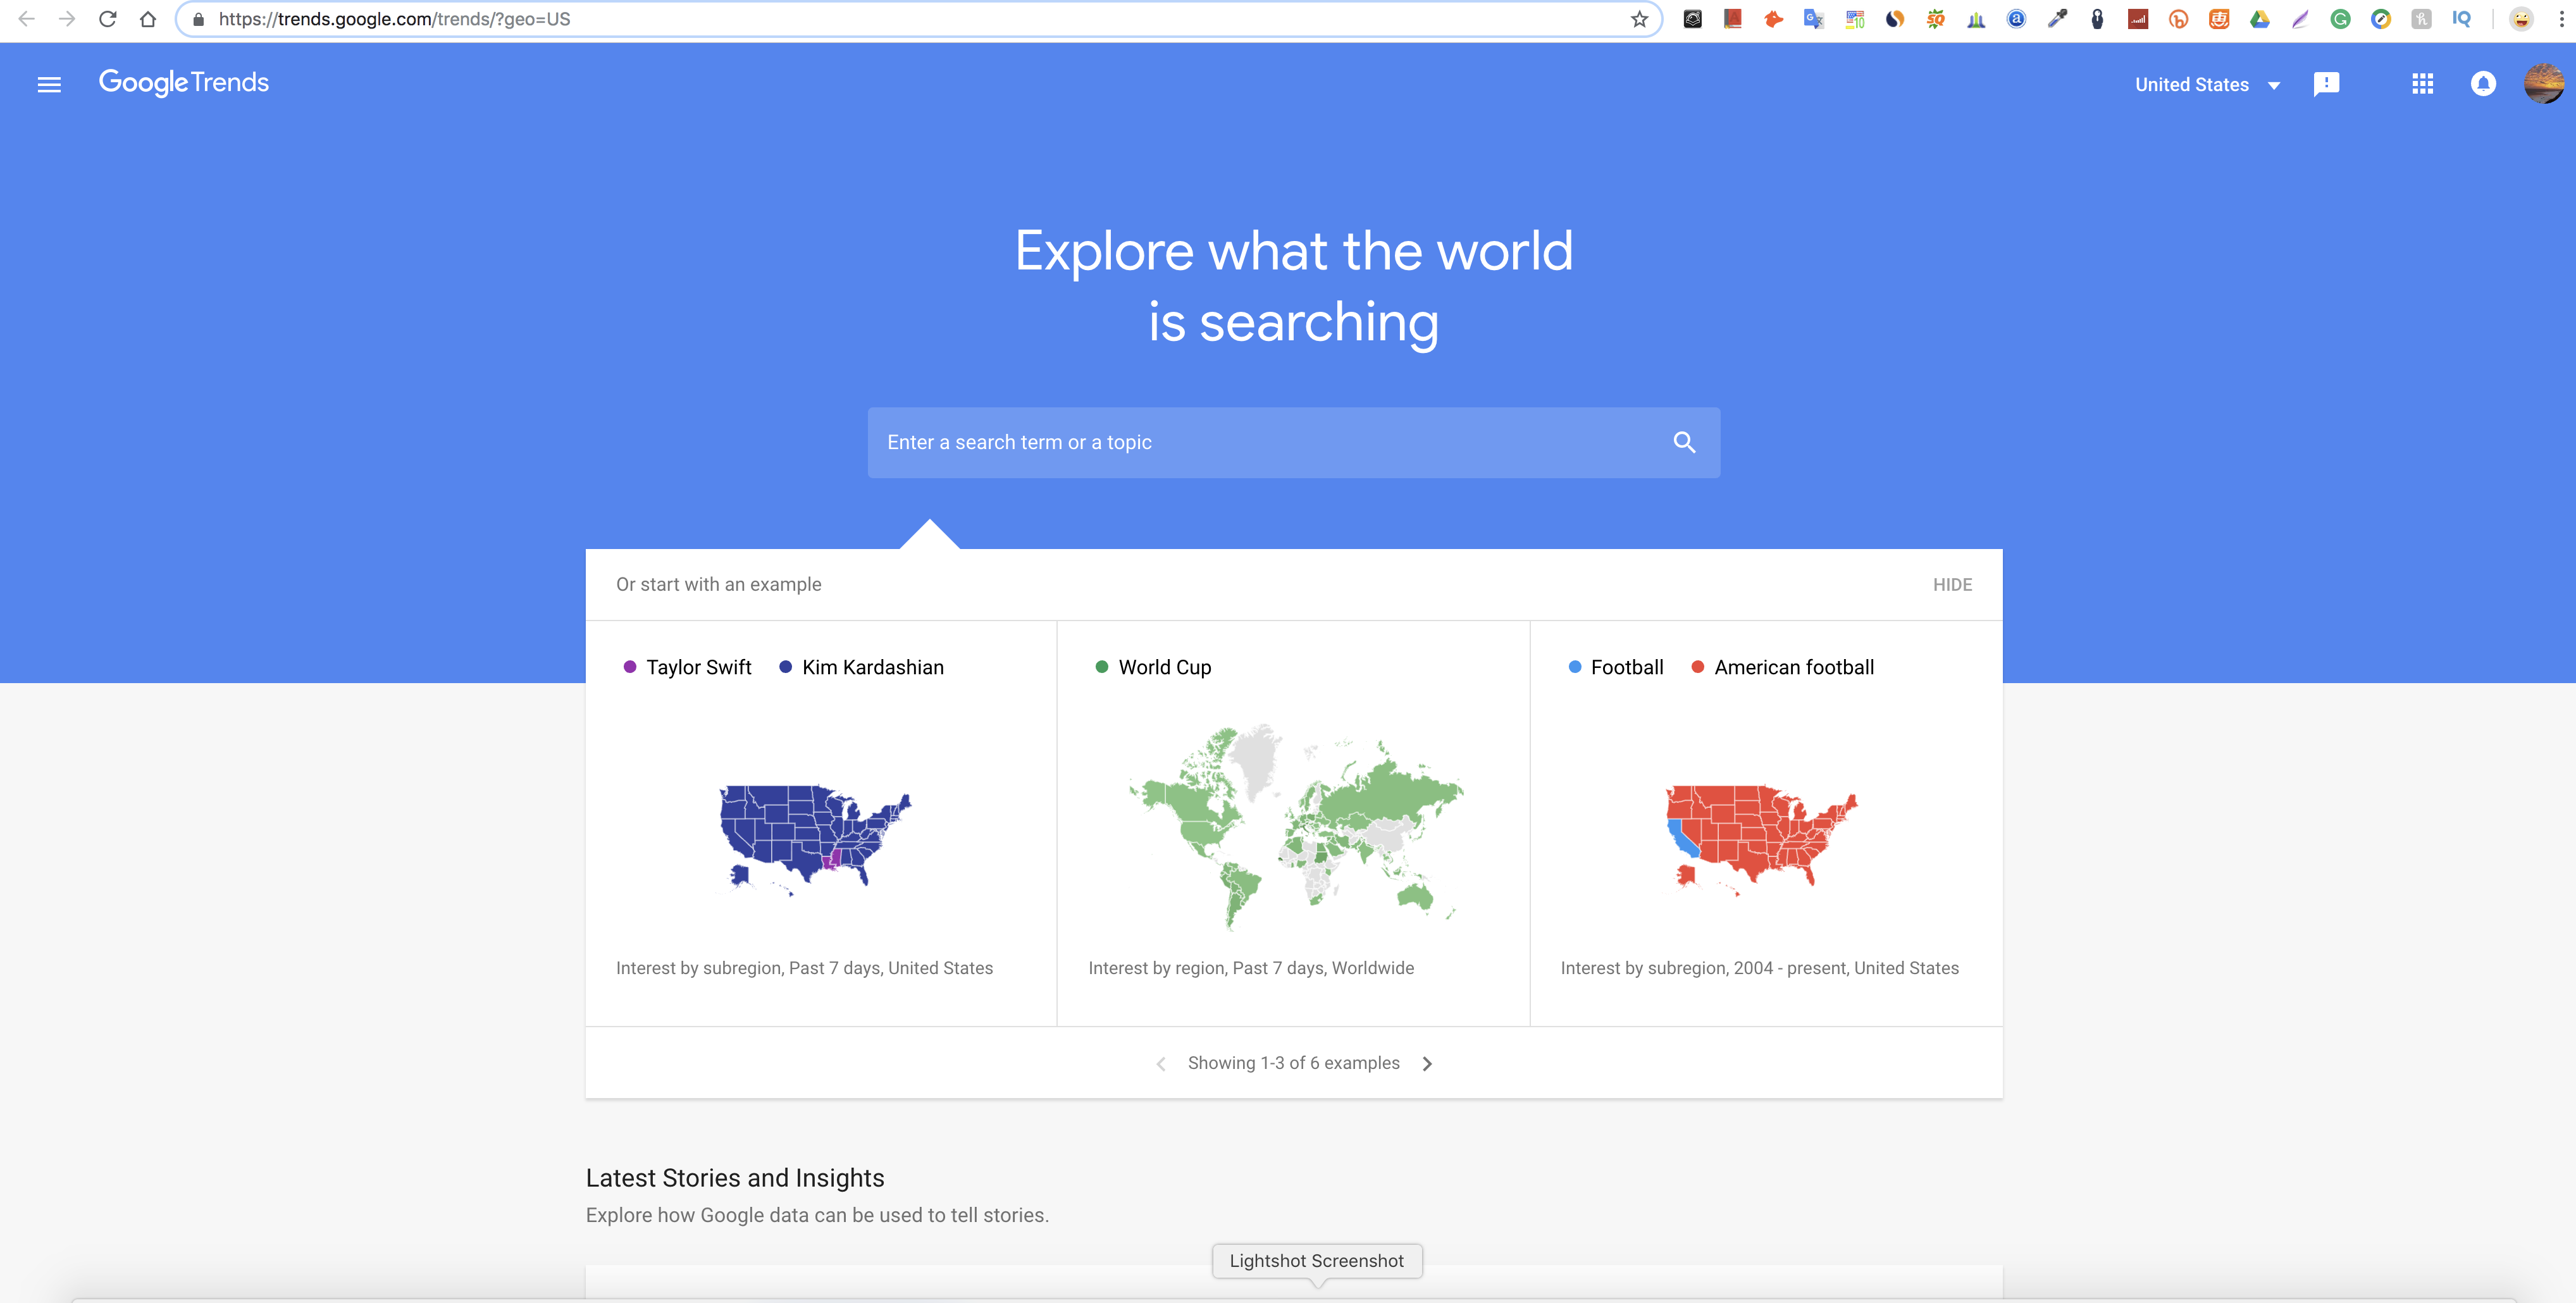Viewport: 2576px width, 1303px height.
Task: Click the Google Trends logo
Action: 184,83
